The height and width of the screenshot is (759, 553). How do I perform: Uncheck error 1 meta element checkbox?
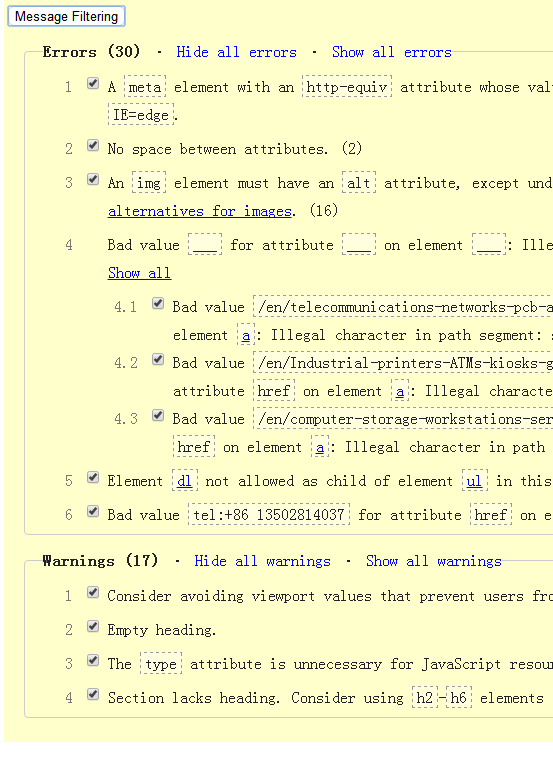tap(93, 83)
